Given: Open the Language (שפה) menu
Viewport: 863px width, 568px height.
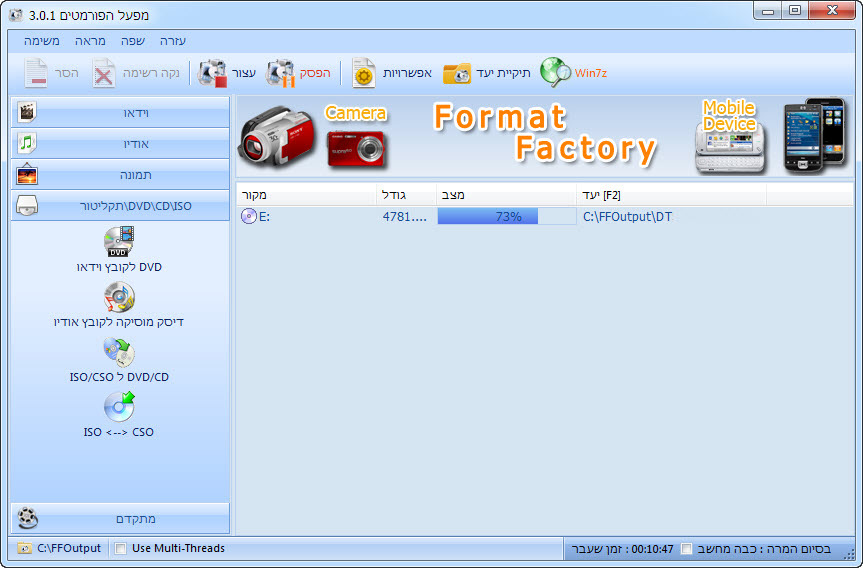Looking at the screenshot, I should click(133, 41).
